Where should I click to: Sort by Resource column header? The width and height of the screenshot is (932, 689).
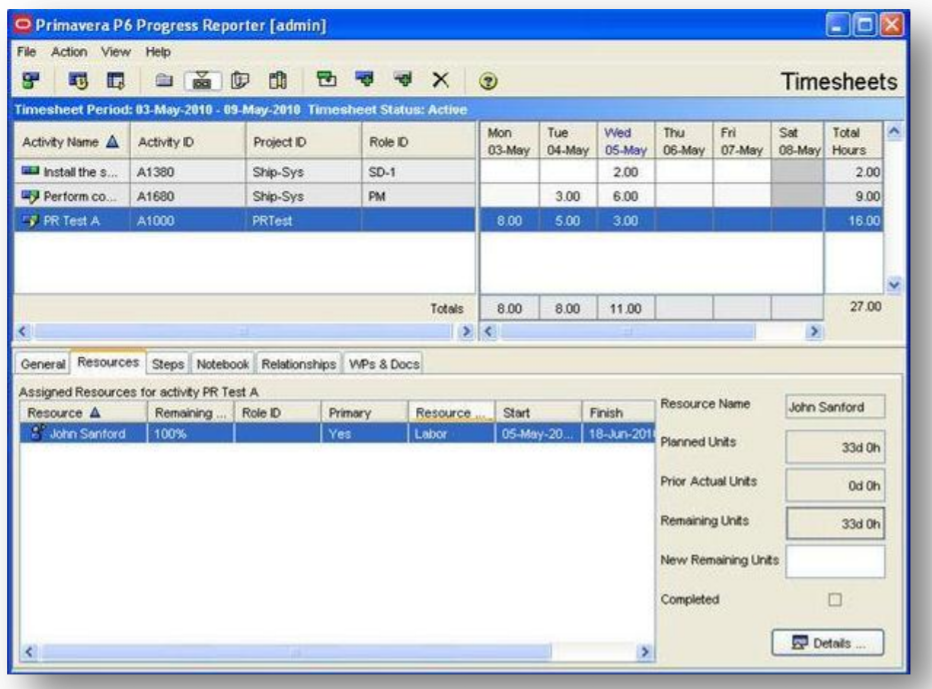coord(83,413)
